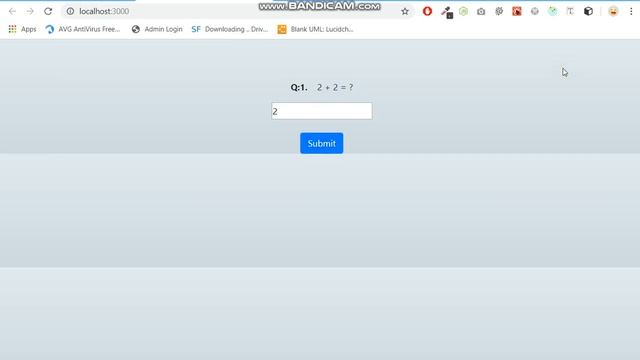Reload the localhost page
Screen dimensions: 640x360
click(x=48, y=11)
